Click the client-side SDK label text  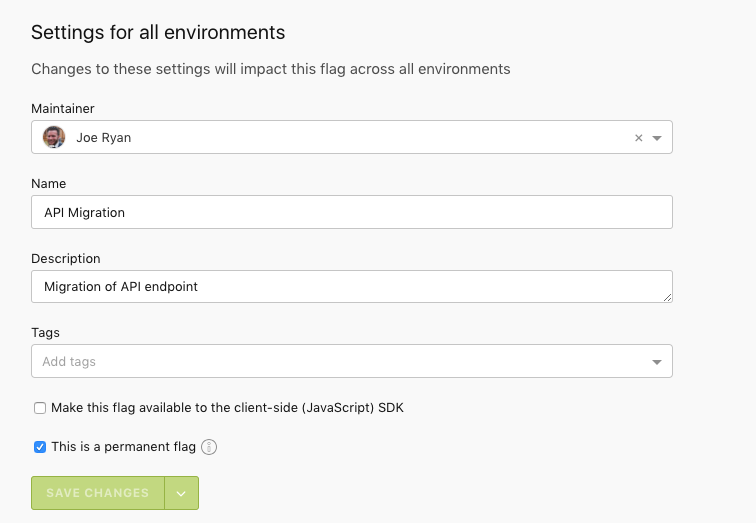(x=227, y=408)
